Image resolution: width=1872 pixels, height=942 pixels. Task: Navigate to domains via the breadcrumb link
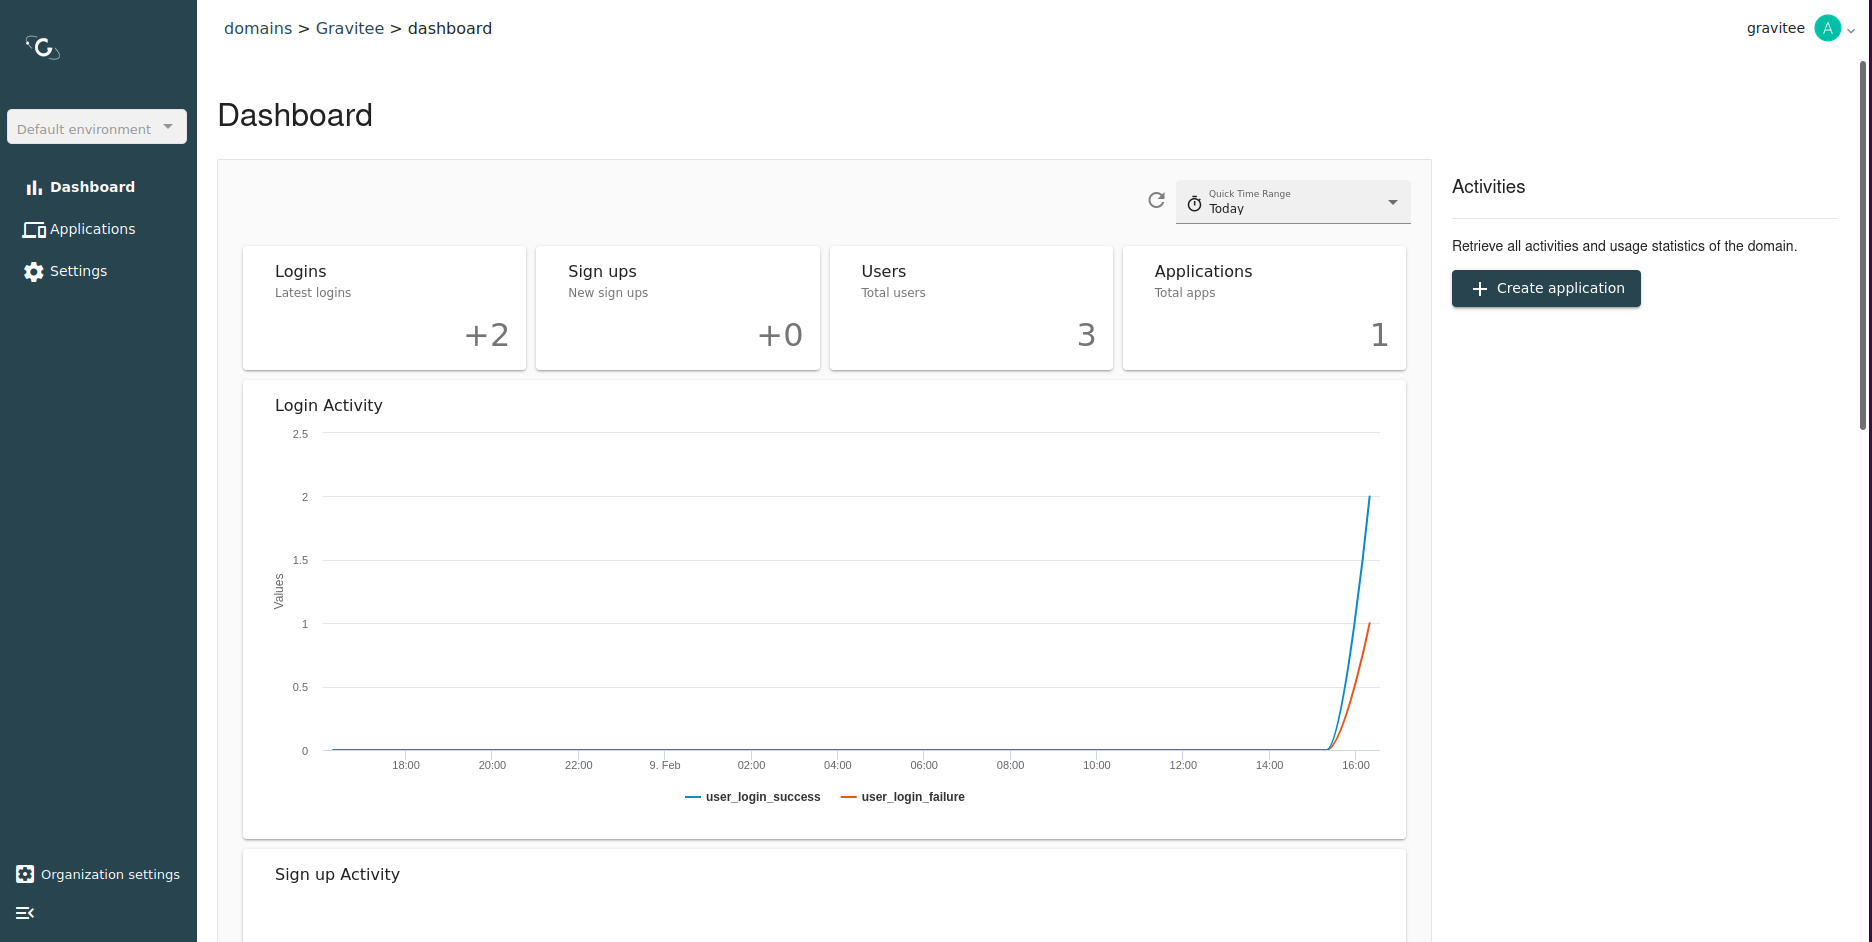(258, 28)
